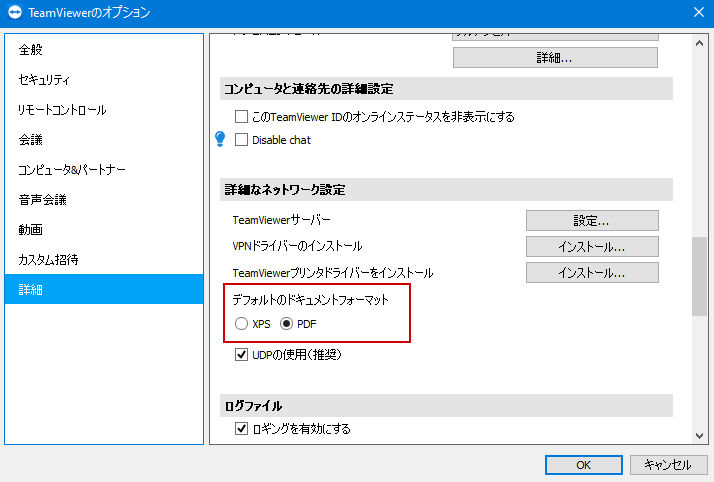The width and height of the screenshot is (714, 482).
Task: Click the TeamViewerサーバー 設定... button
Action: [592, 221]
